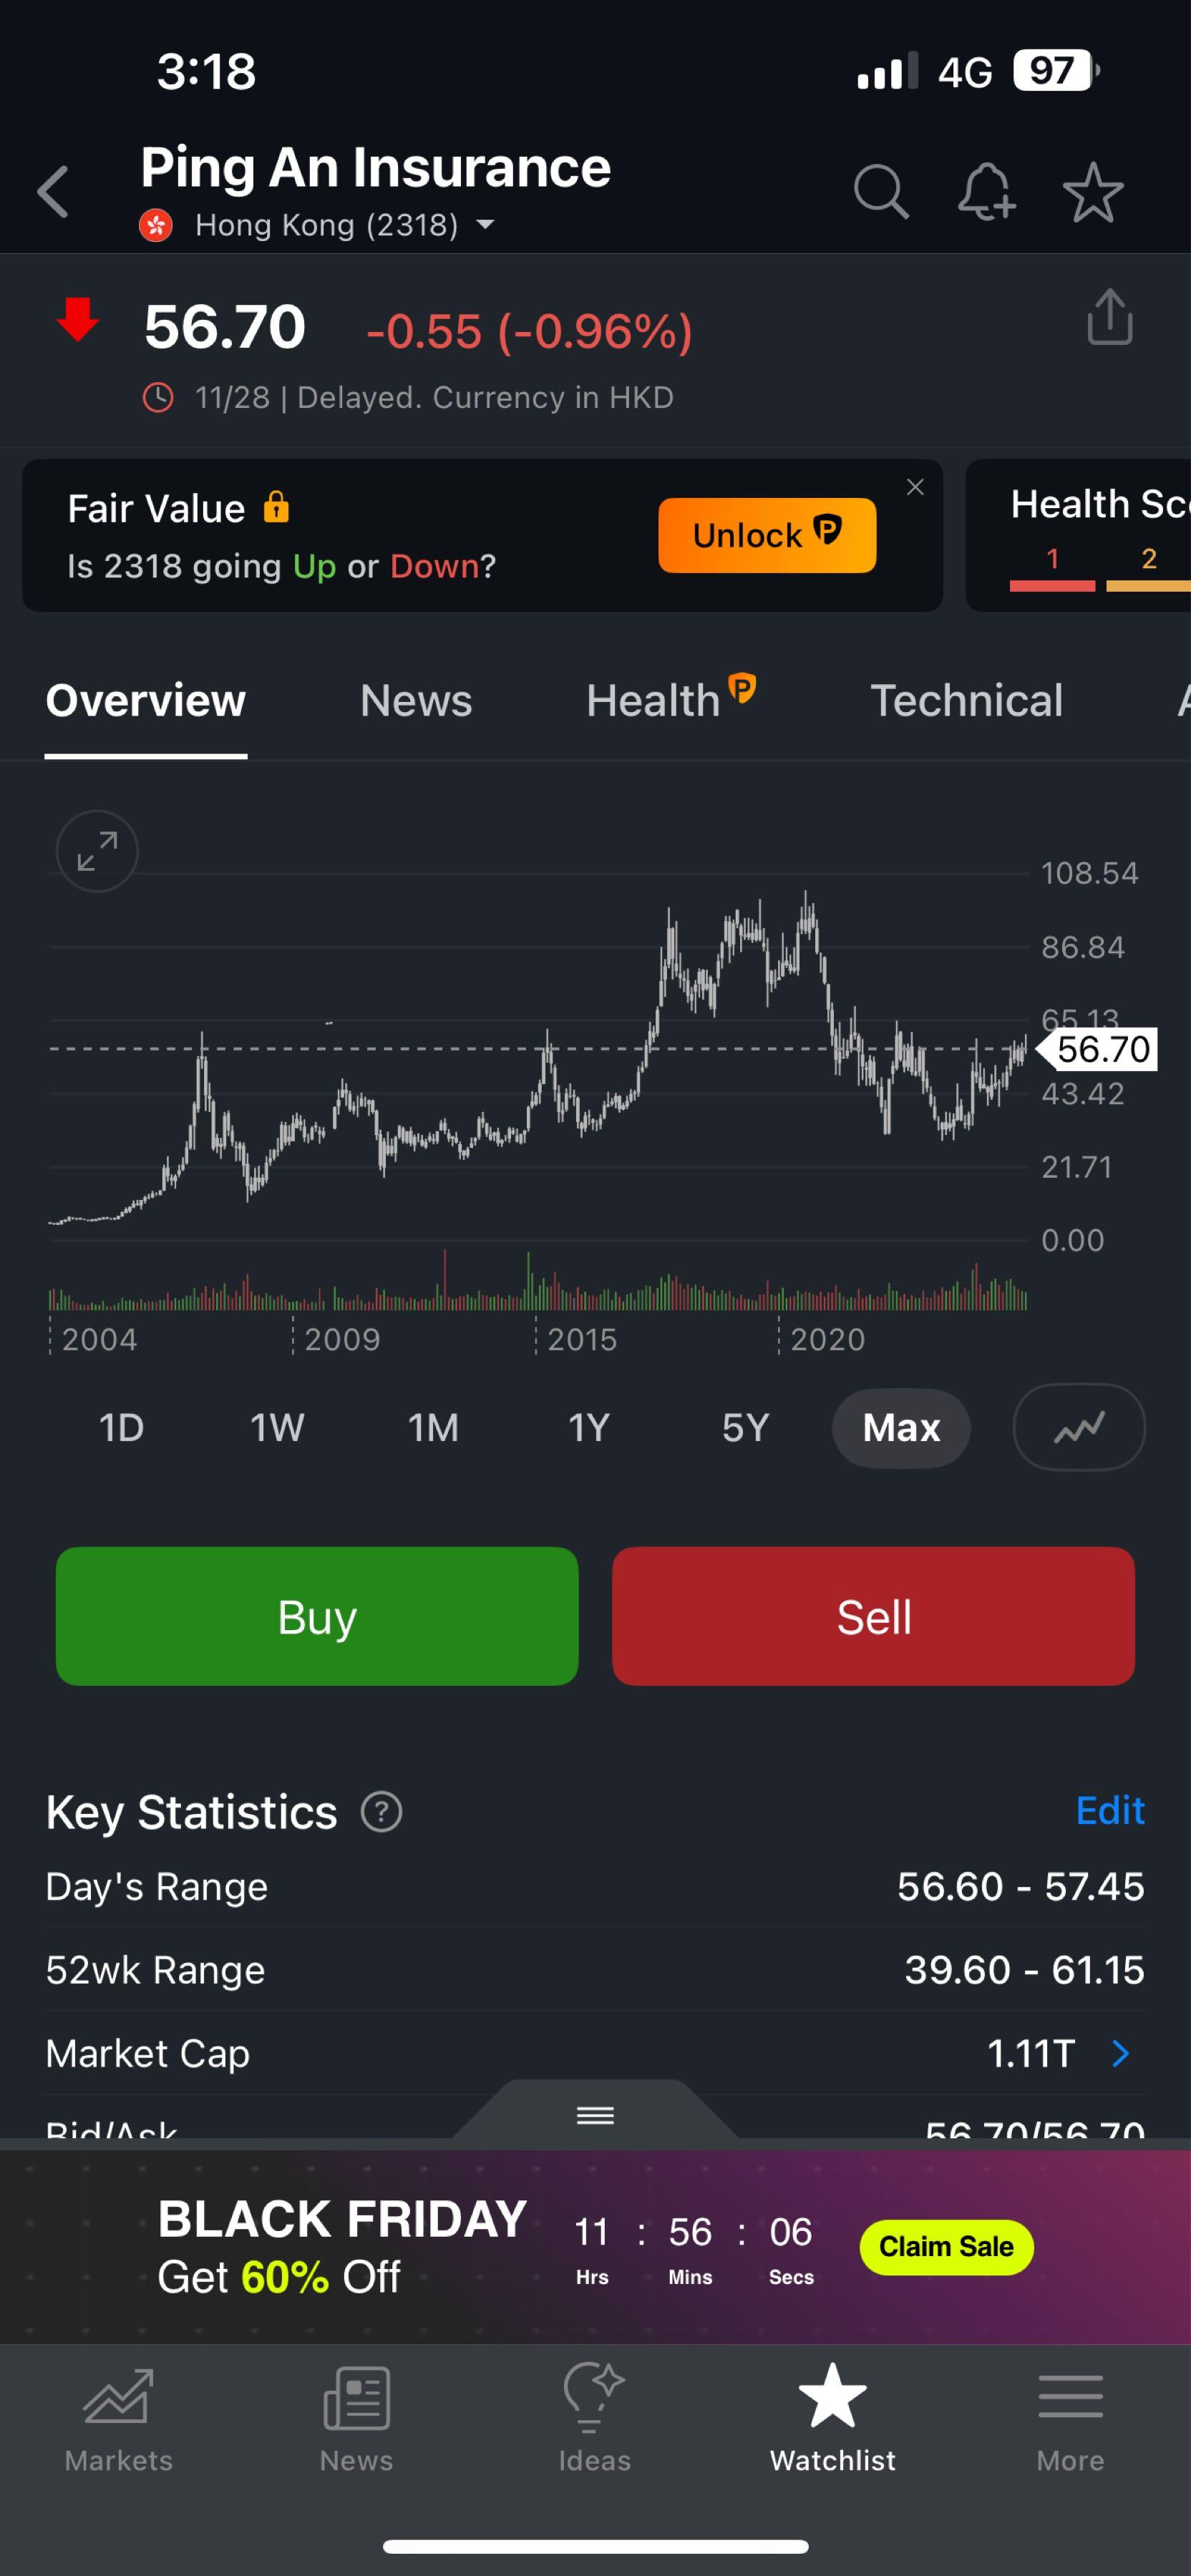
Task: Select the 1Y chart timeframe
Action: coord(589,1428)
